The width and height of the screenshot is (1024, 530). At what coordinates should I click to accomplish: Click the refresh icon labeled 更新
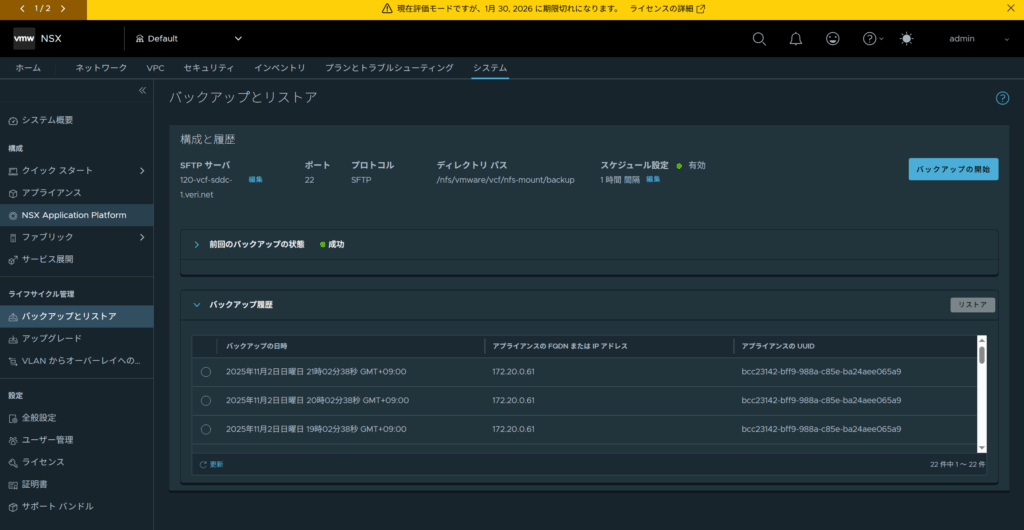coord(210,464)
